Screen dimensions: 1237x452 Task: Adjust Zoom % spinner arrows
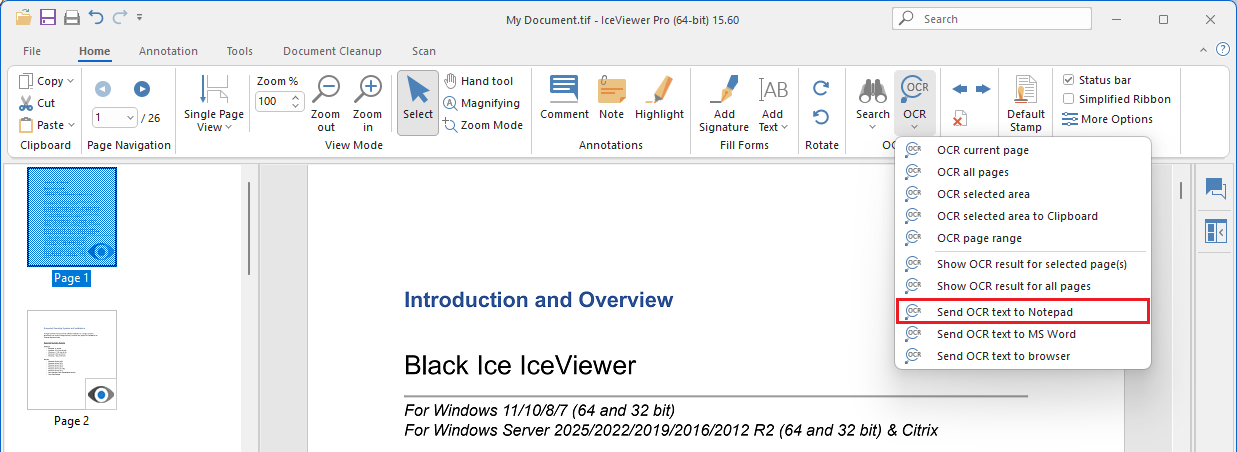pyautogui.click(x=295, y=101)
